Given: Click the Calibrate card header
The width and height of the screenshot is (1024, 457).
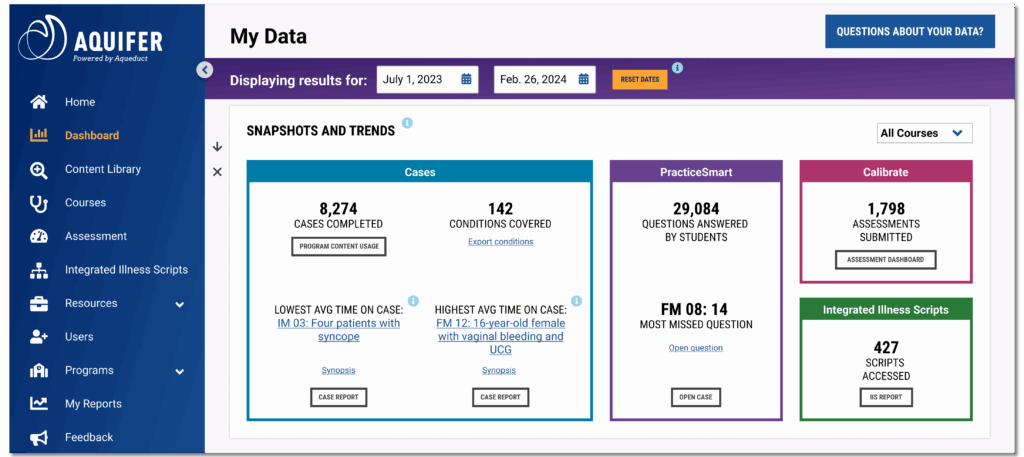Looking at the screenshot, I should [x=886, y=172].
